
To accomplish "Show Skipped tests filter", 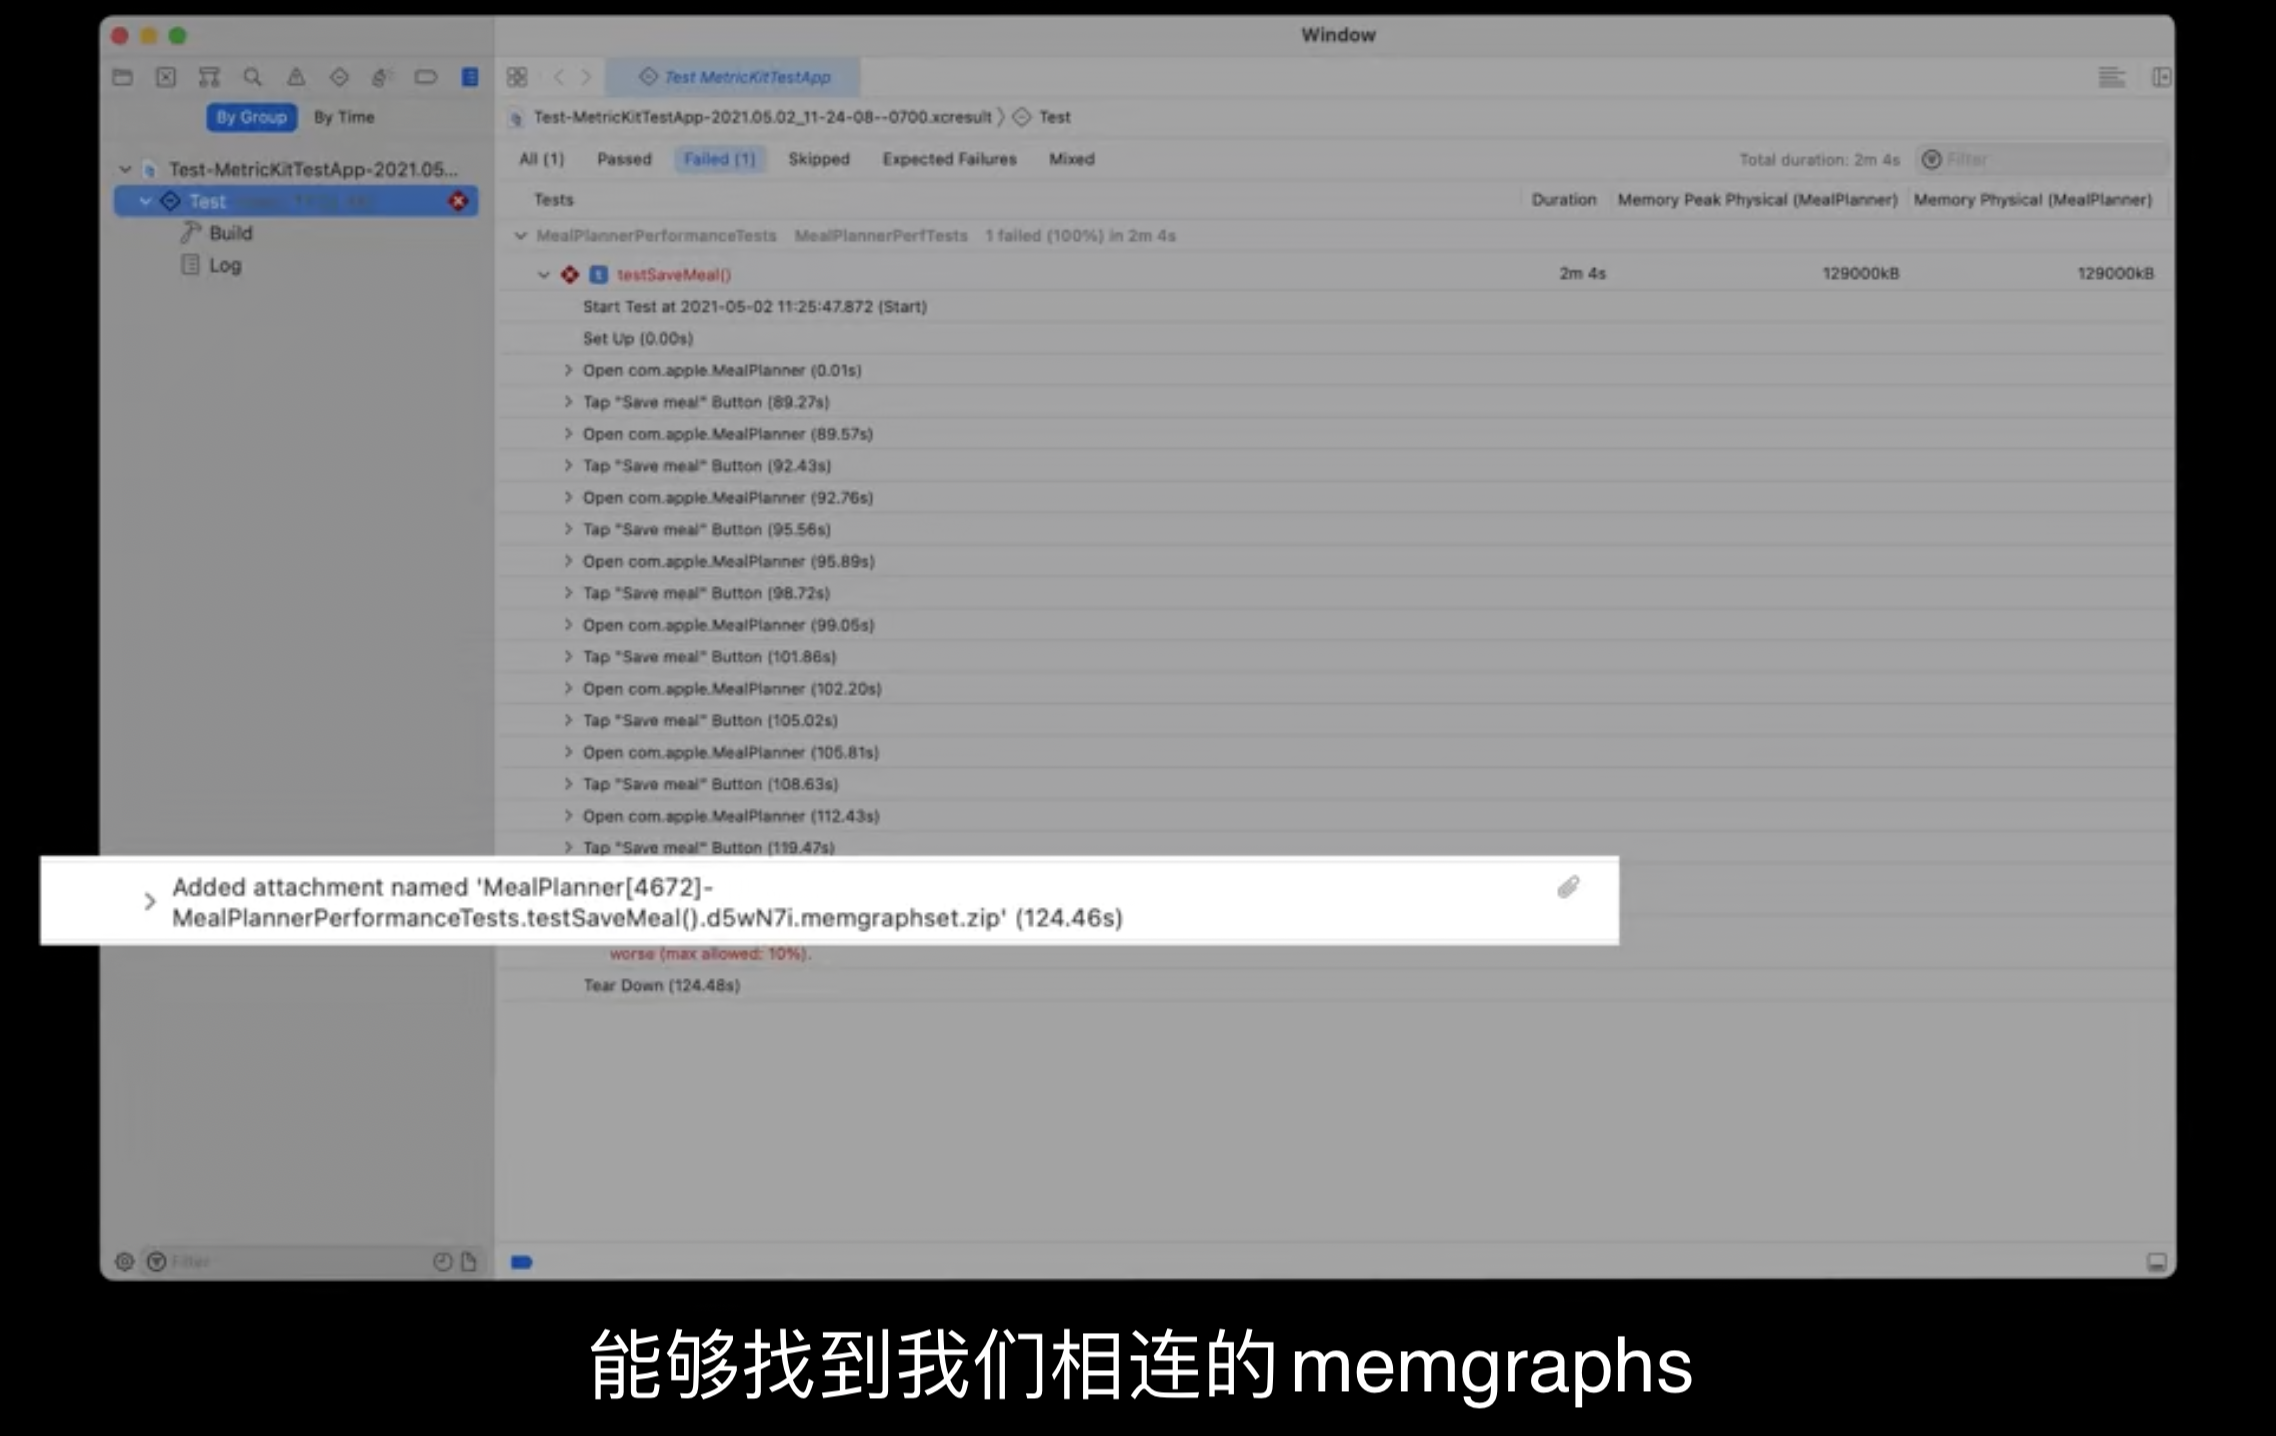I will tap(819, 159).
